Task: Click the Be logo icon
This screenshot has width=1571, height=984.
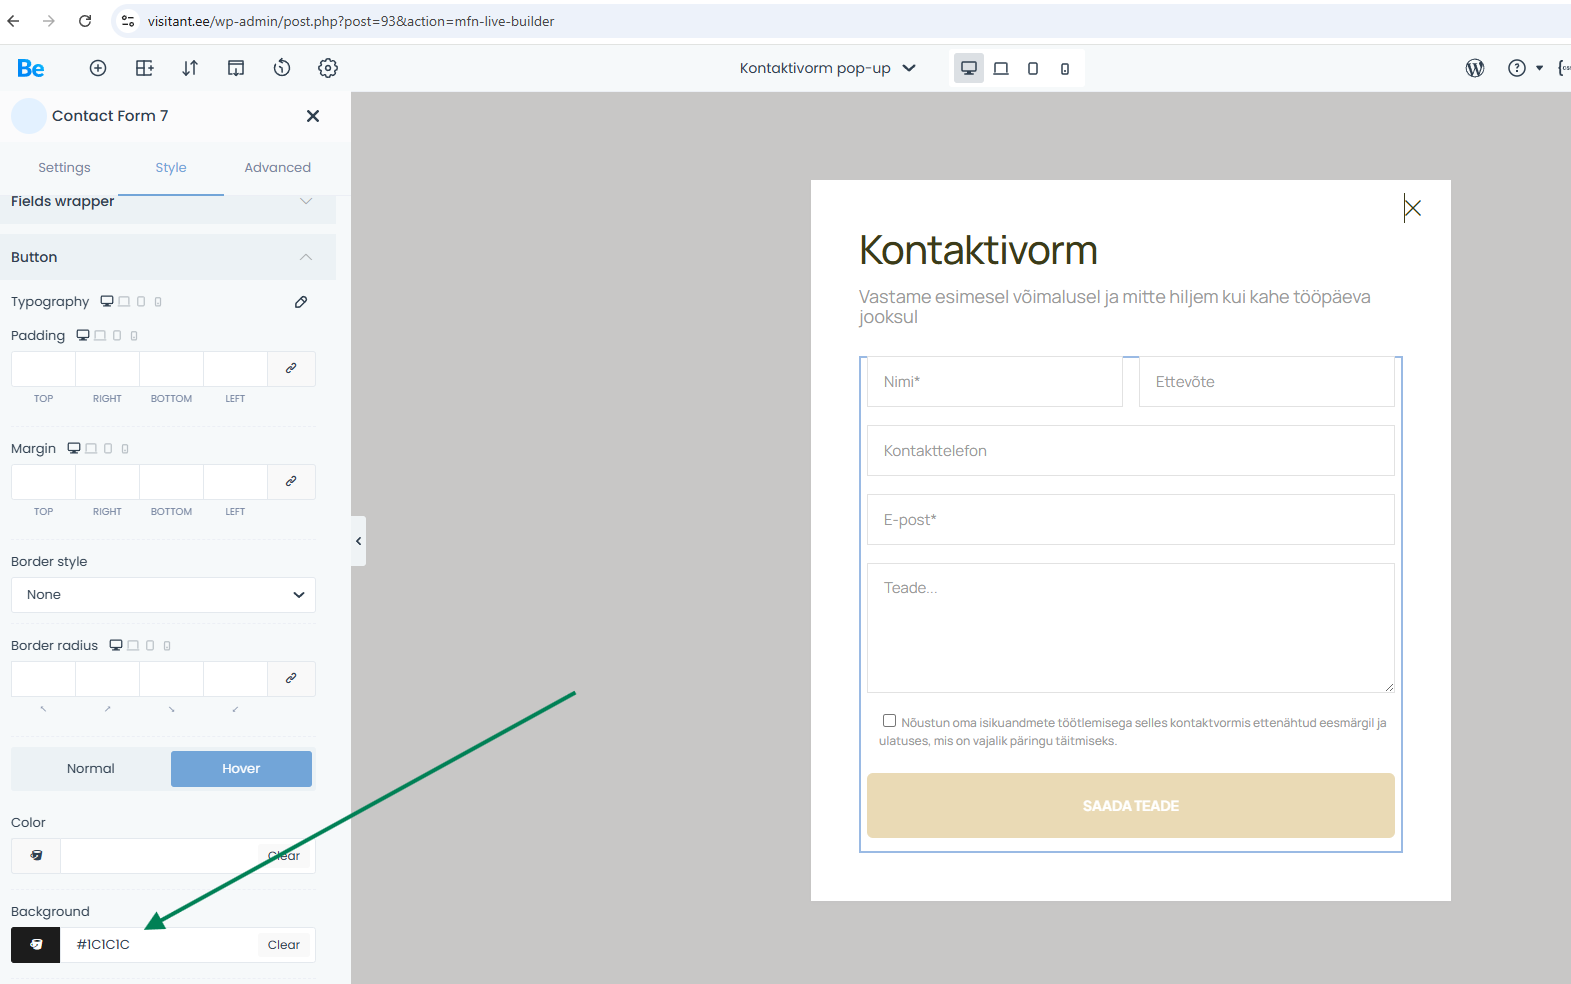Action: (31, 68)
